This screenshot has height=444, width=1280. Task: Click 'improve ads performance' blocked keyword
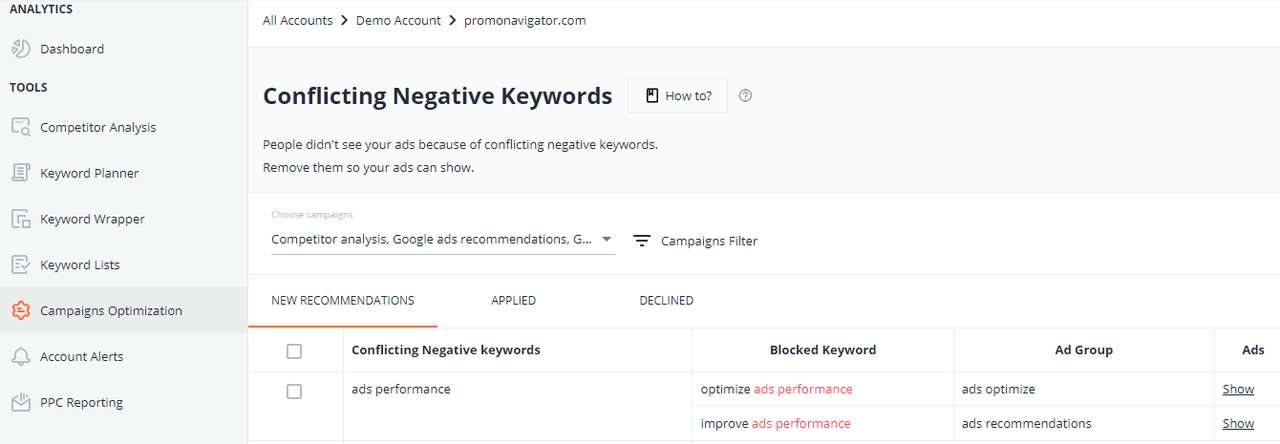tap(776, 423)
